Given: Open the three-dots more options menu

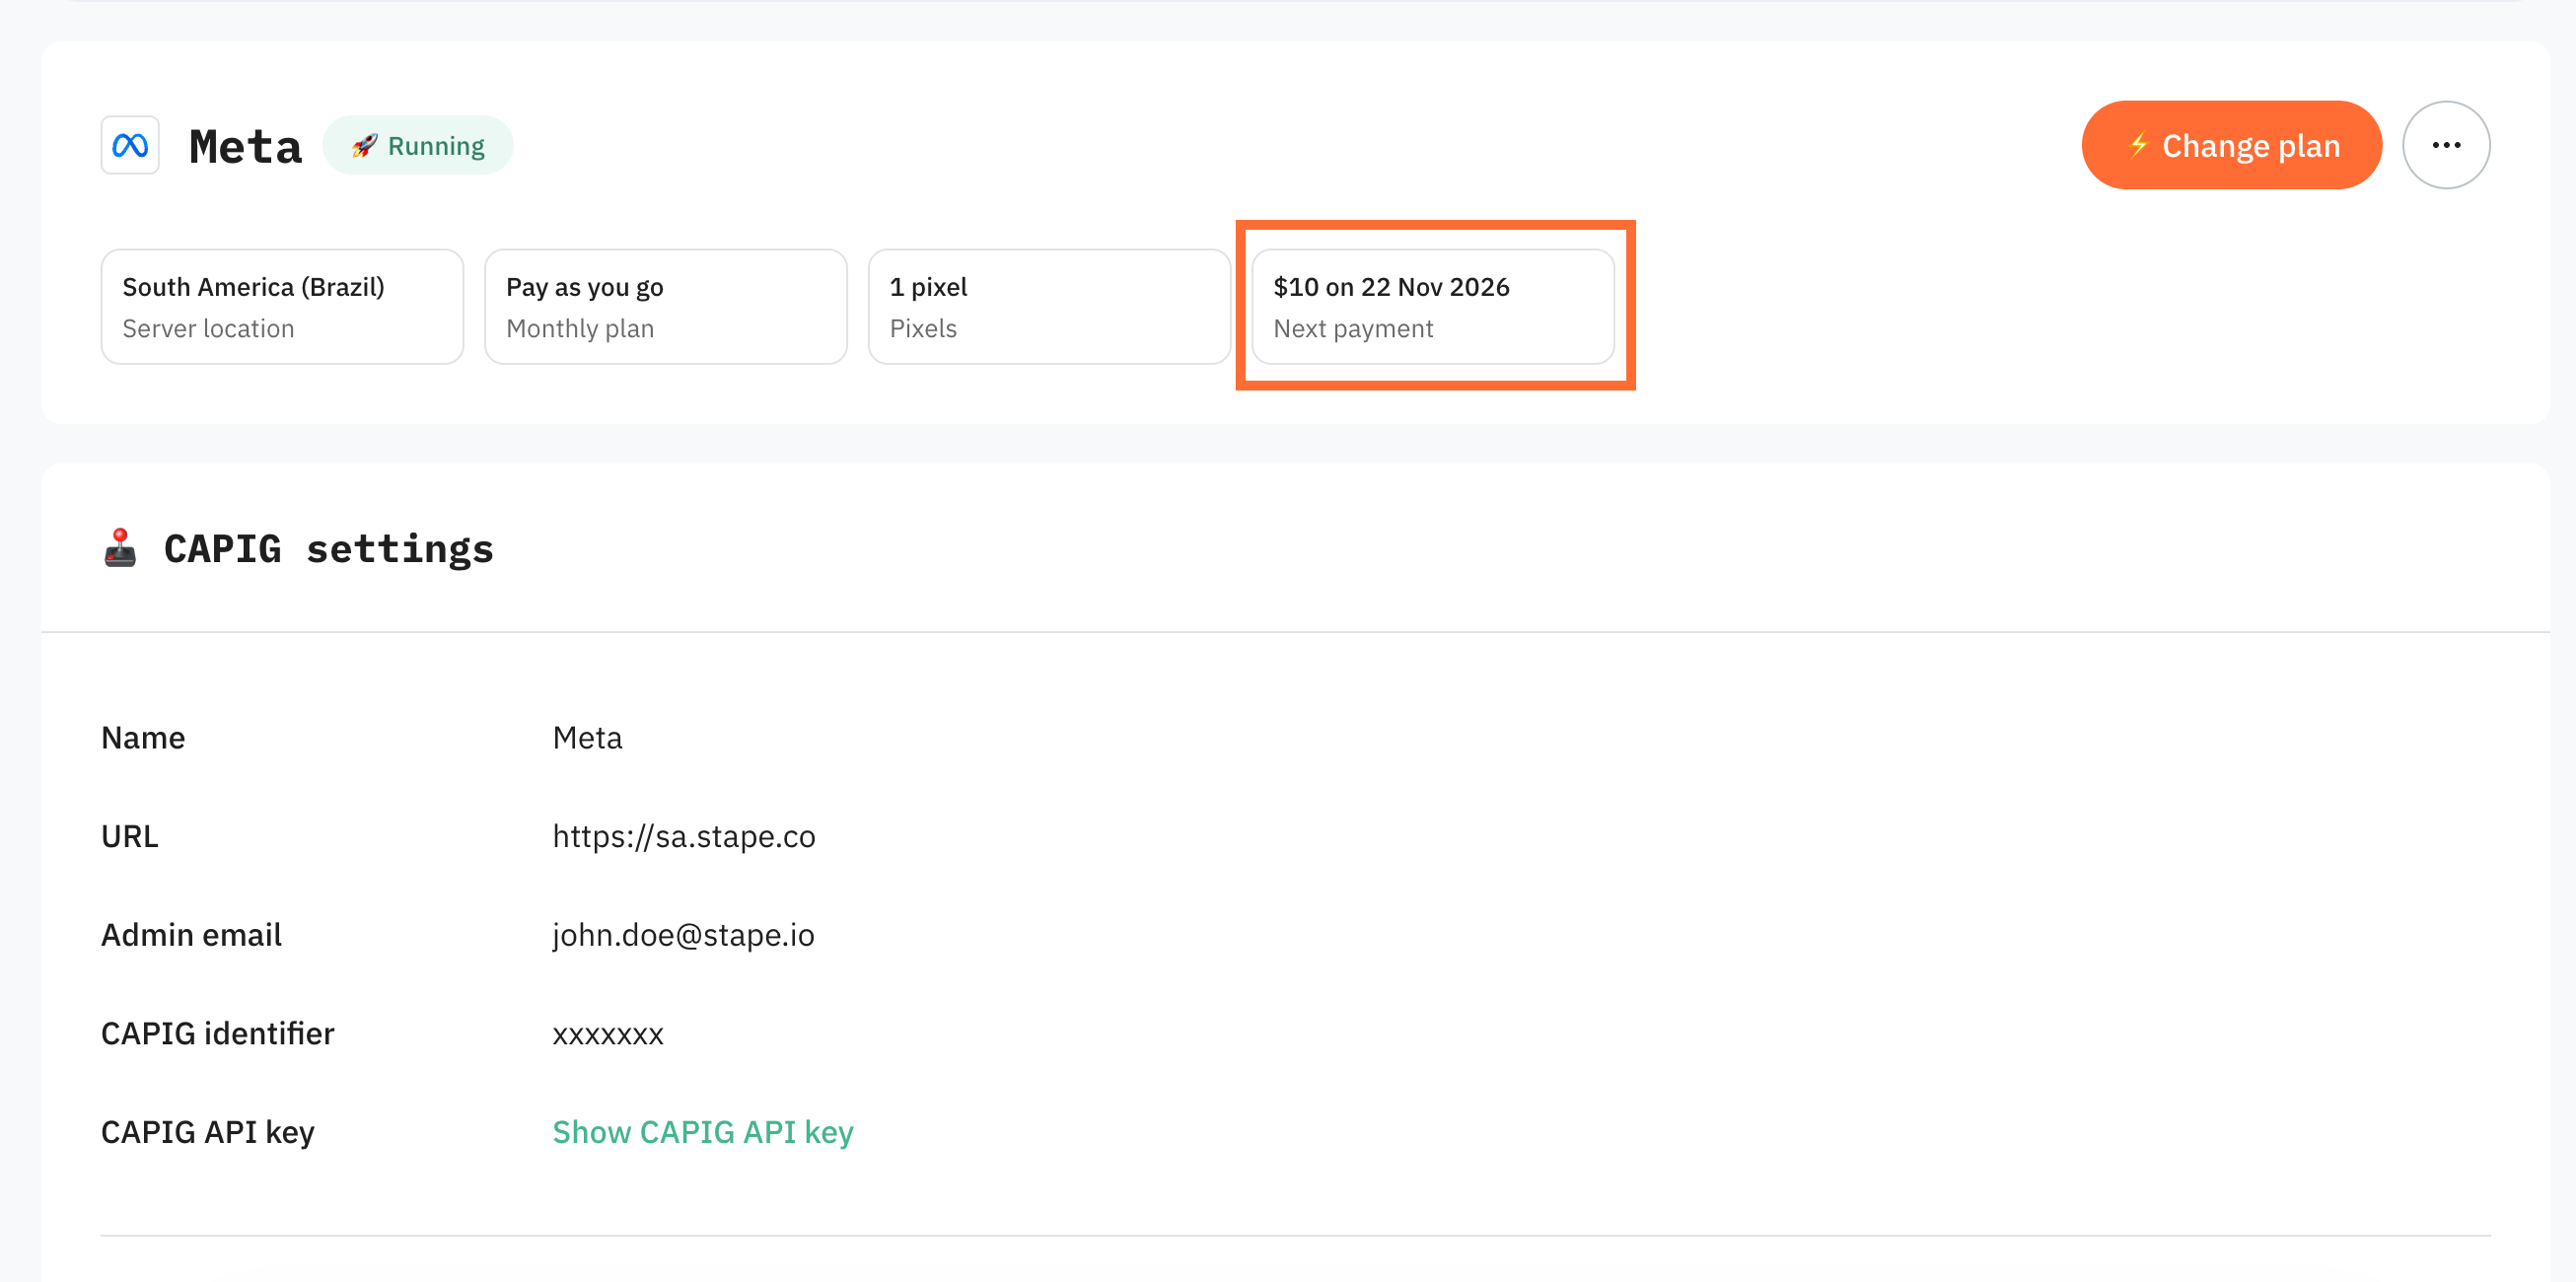Looking at the screenshot, I should [2446, 145].
